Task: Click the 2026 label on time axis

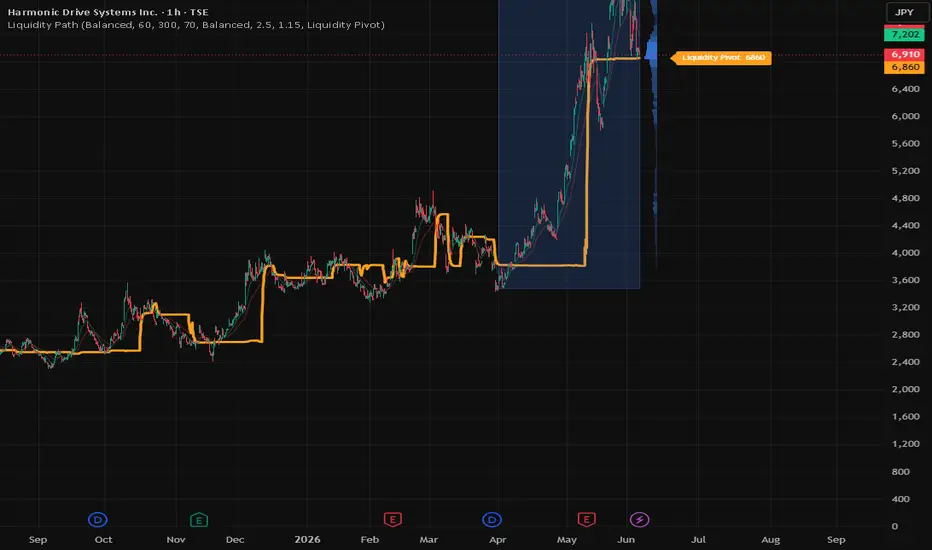Action: point(307,539)
